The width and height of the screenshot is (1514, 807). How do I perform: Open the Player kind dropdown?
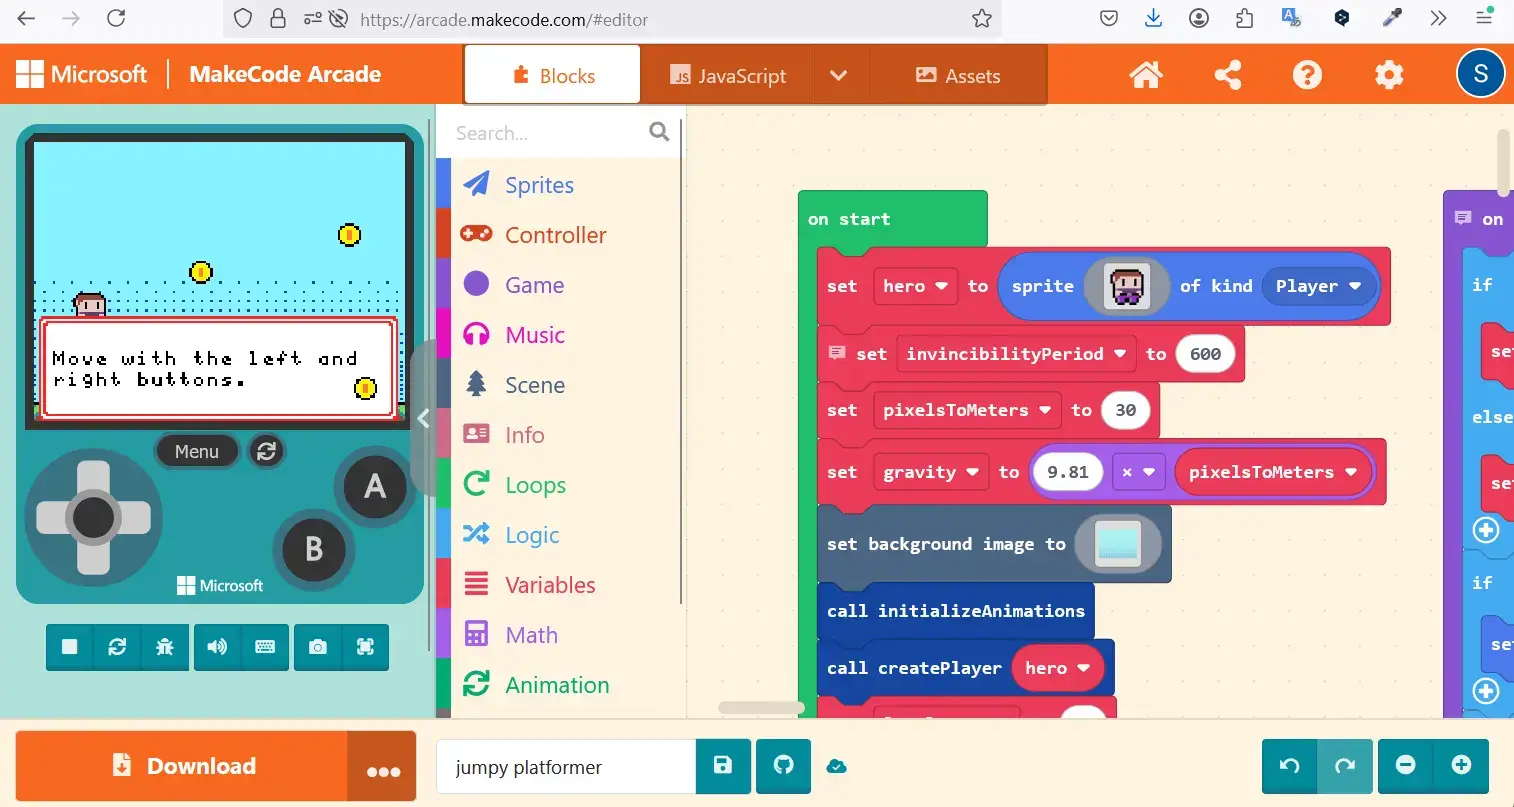click(1318, 286)
